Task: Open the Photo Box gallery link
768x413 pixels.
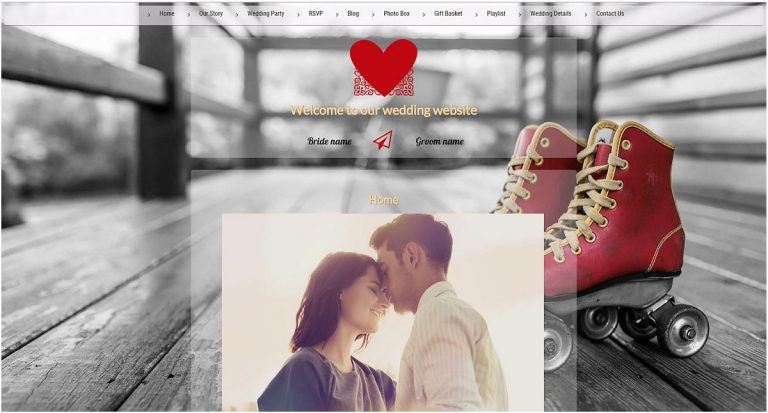Action: click(x=396, y=14)
